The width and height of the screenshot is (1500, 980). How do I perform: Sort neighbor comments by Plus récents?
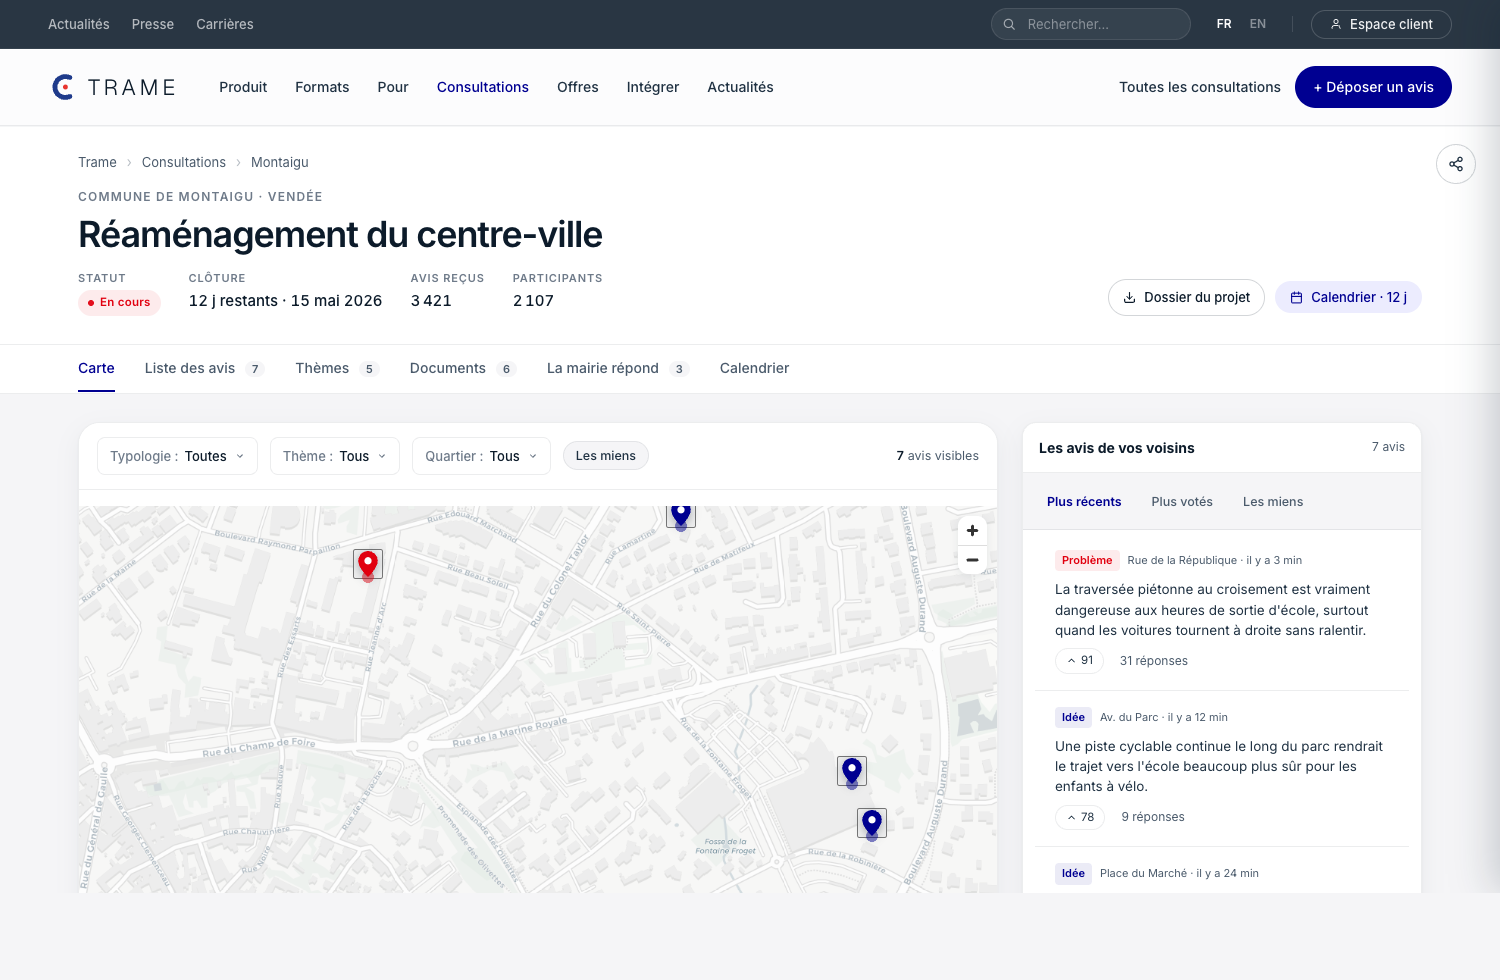pyautogui.click(x=1084, y=502)
